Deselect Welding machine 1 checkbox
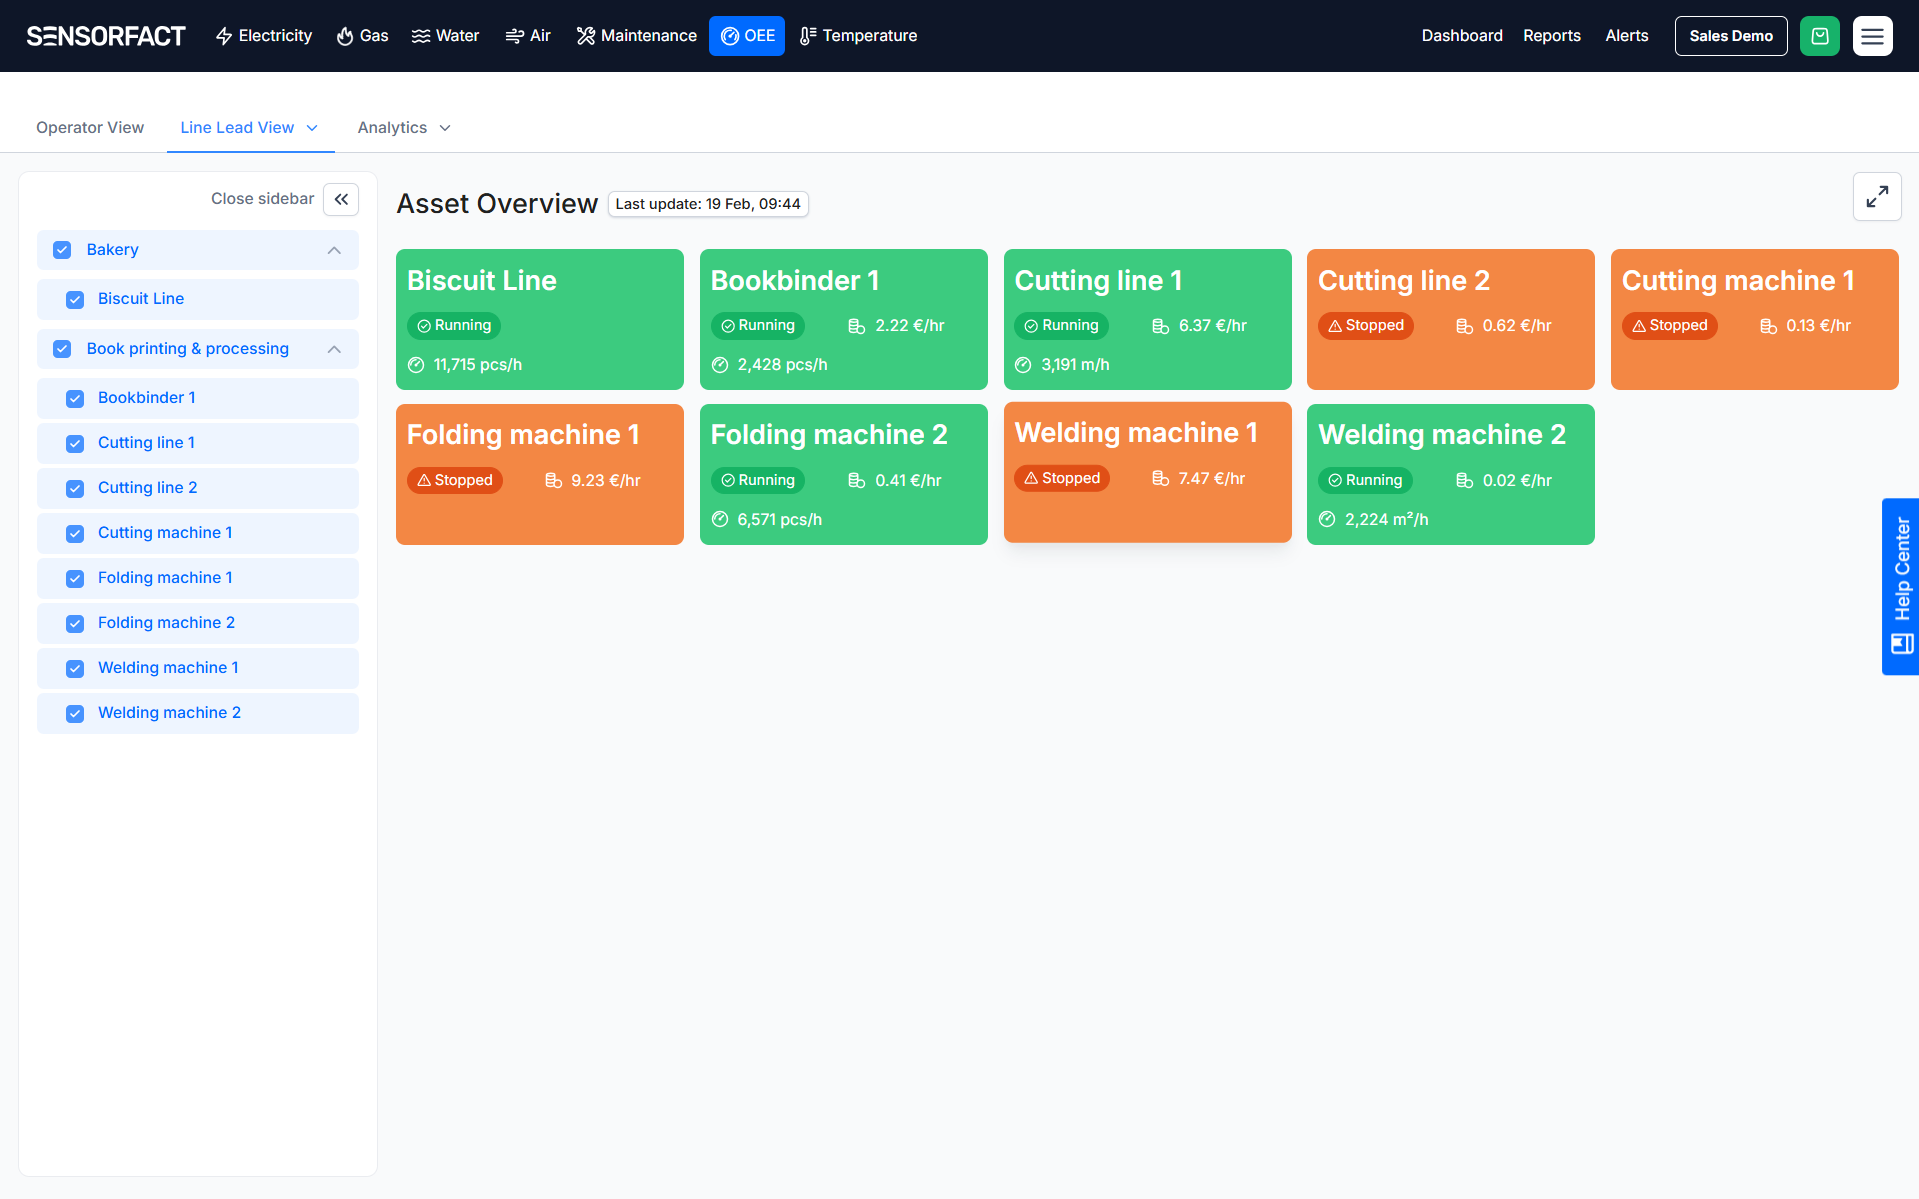The image size is (1919, 1199). tap(75, 668)
